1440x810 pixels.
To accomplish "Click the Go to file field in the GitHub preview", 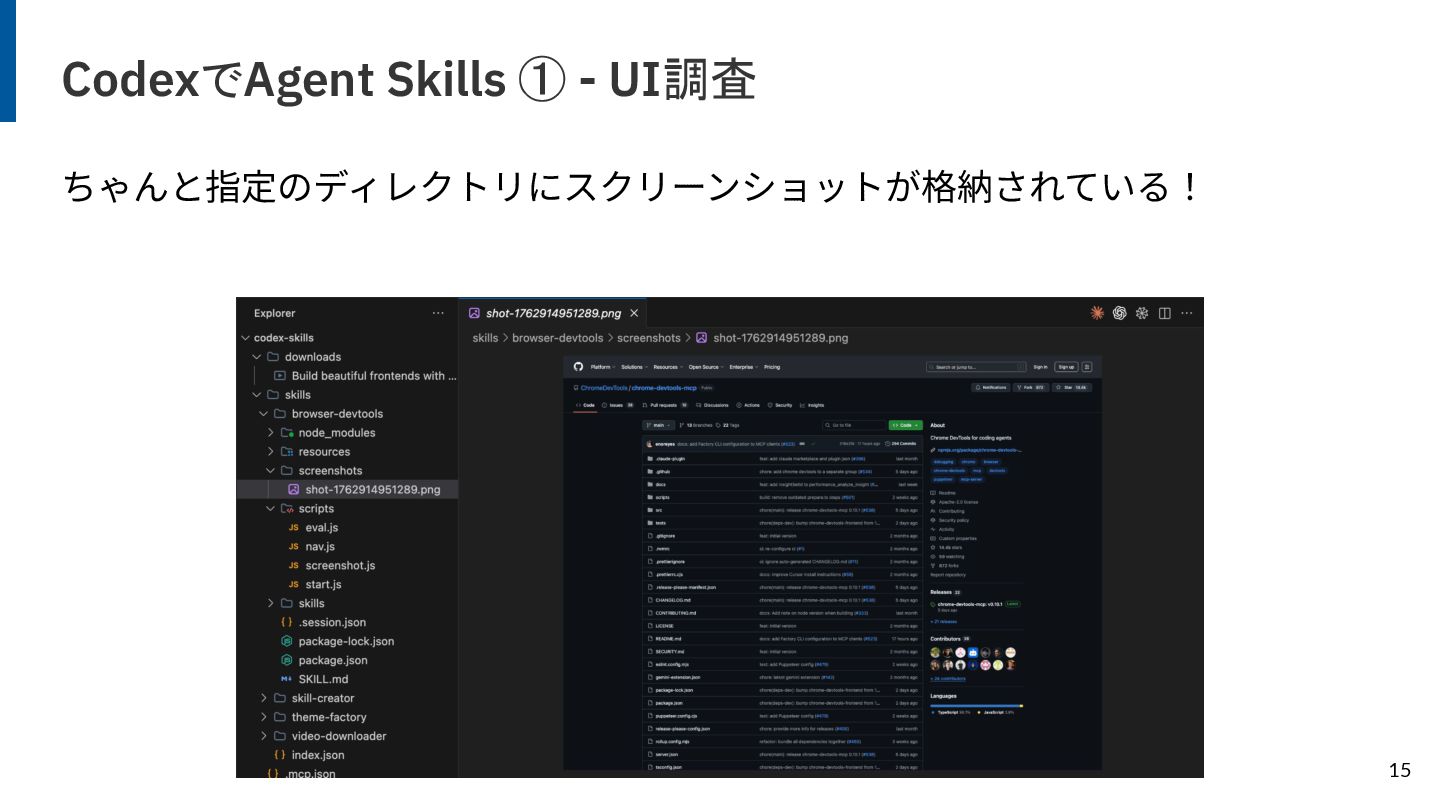I will click(853, 425).
